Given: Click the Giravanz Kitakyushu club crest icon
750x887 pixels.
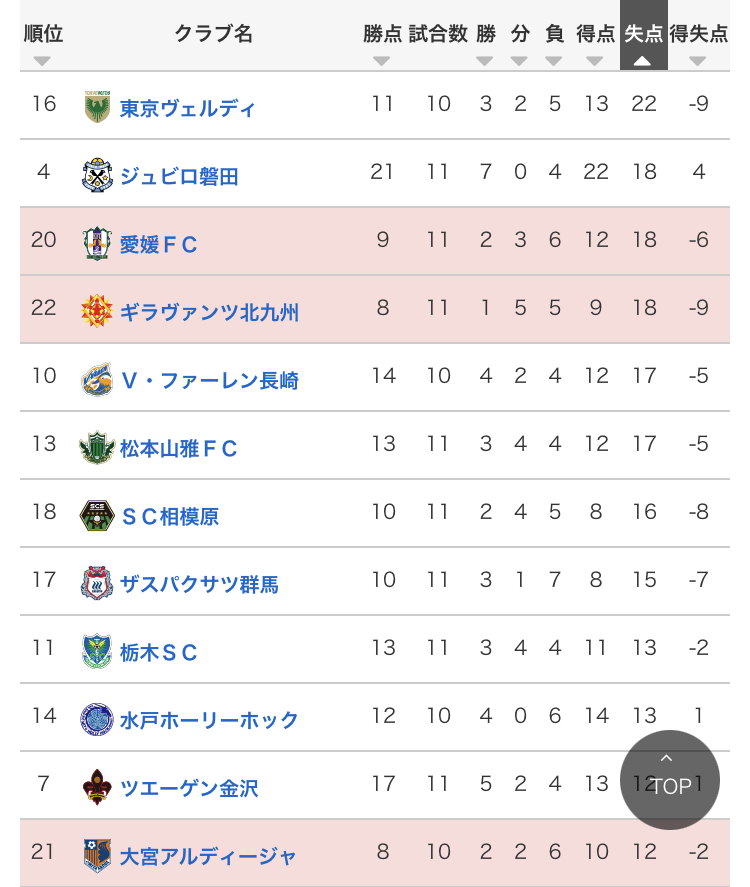Looking at the screenshot, I should coord(97,311).
